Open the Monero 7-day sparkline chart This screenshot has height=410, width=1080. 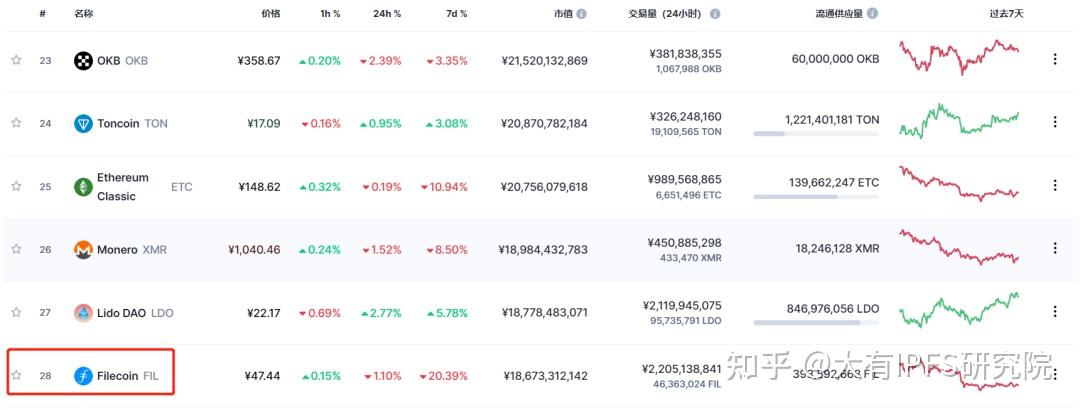pos(959,248)
